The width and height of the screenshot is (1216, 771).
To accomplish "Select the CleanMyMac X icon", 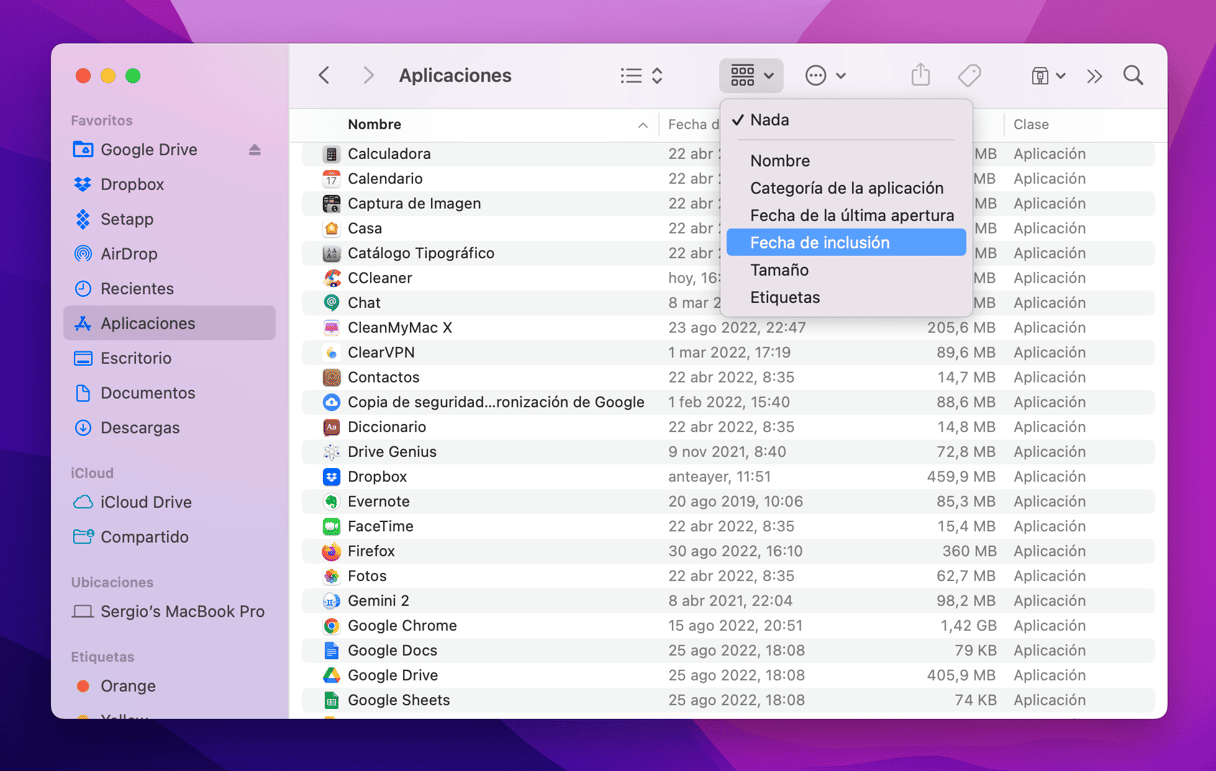I will (331, 328).
